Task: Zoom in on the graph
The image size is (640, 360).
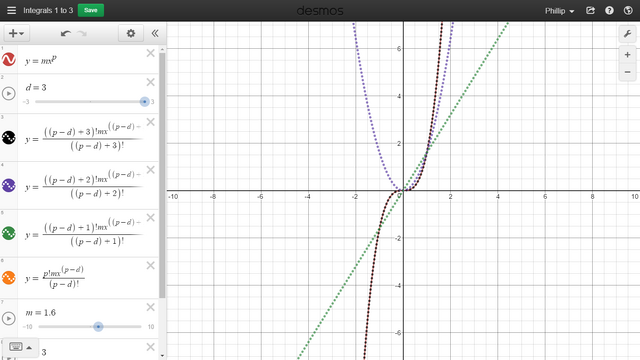Action: 627,55
